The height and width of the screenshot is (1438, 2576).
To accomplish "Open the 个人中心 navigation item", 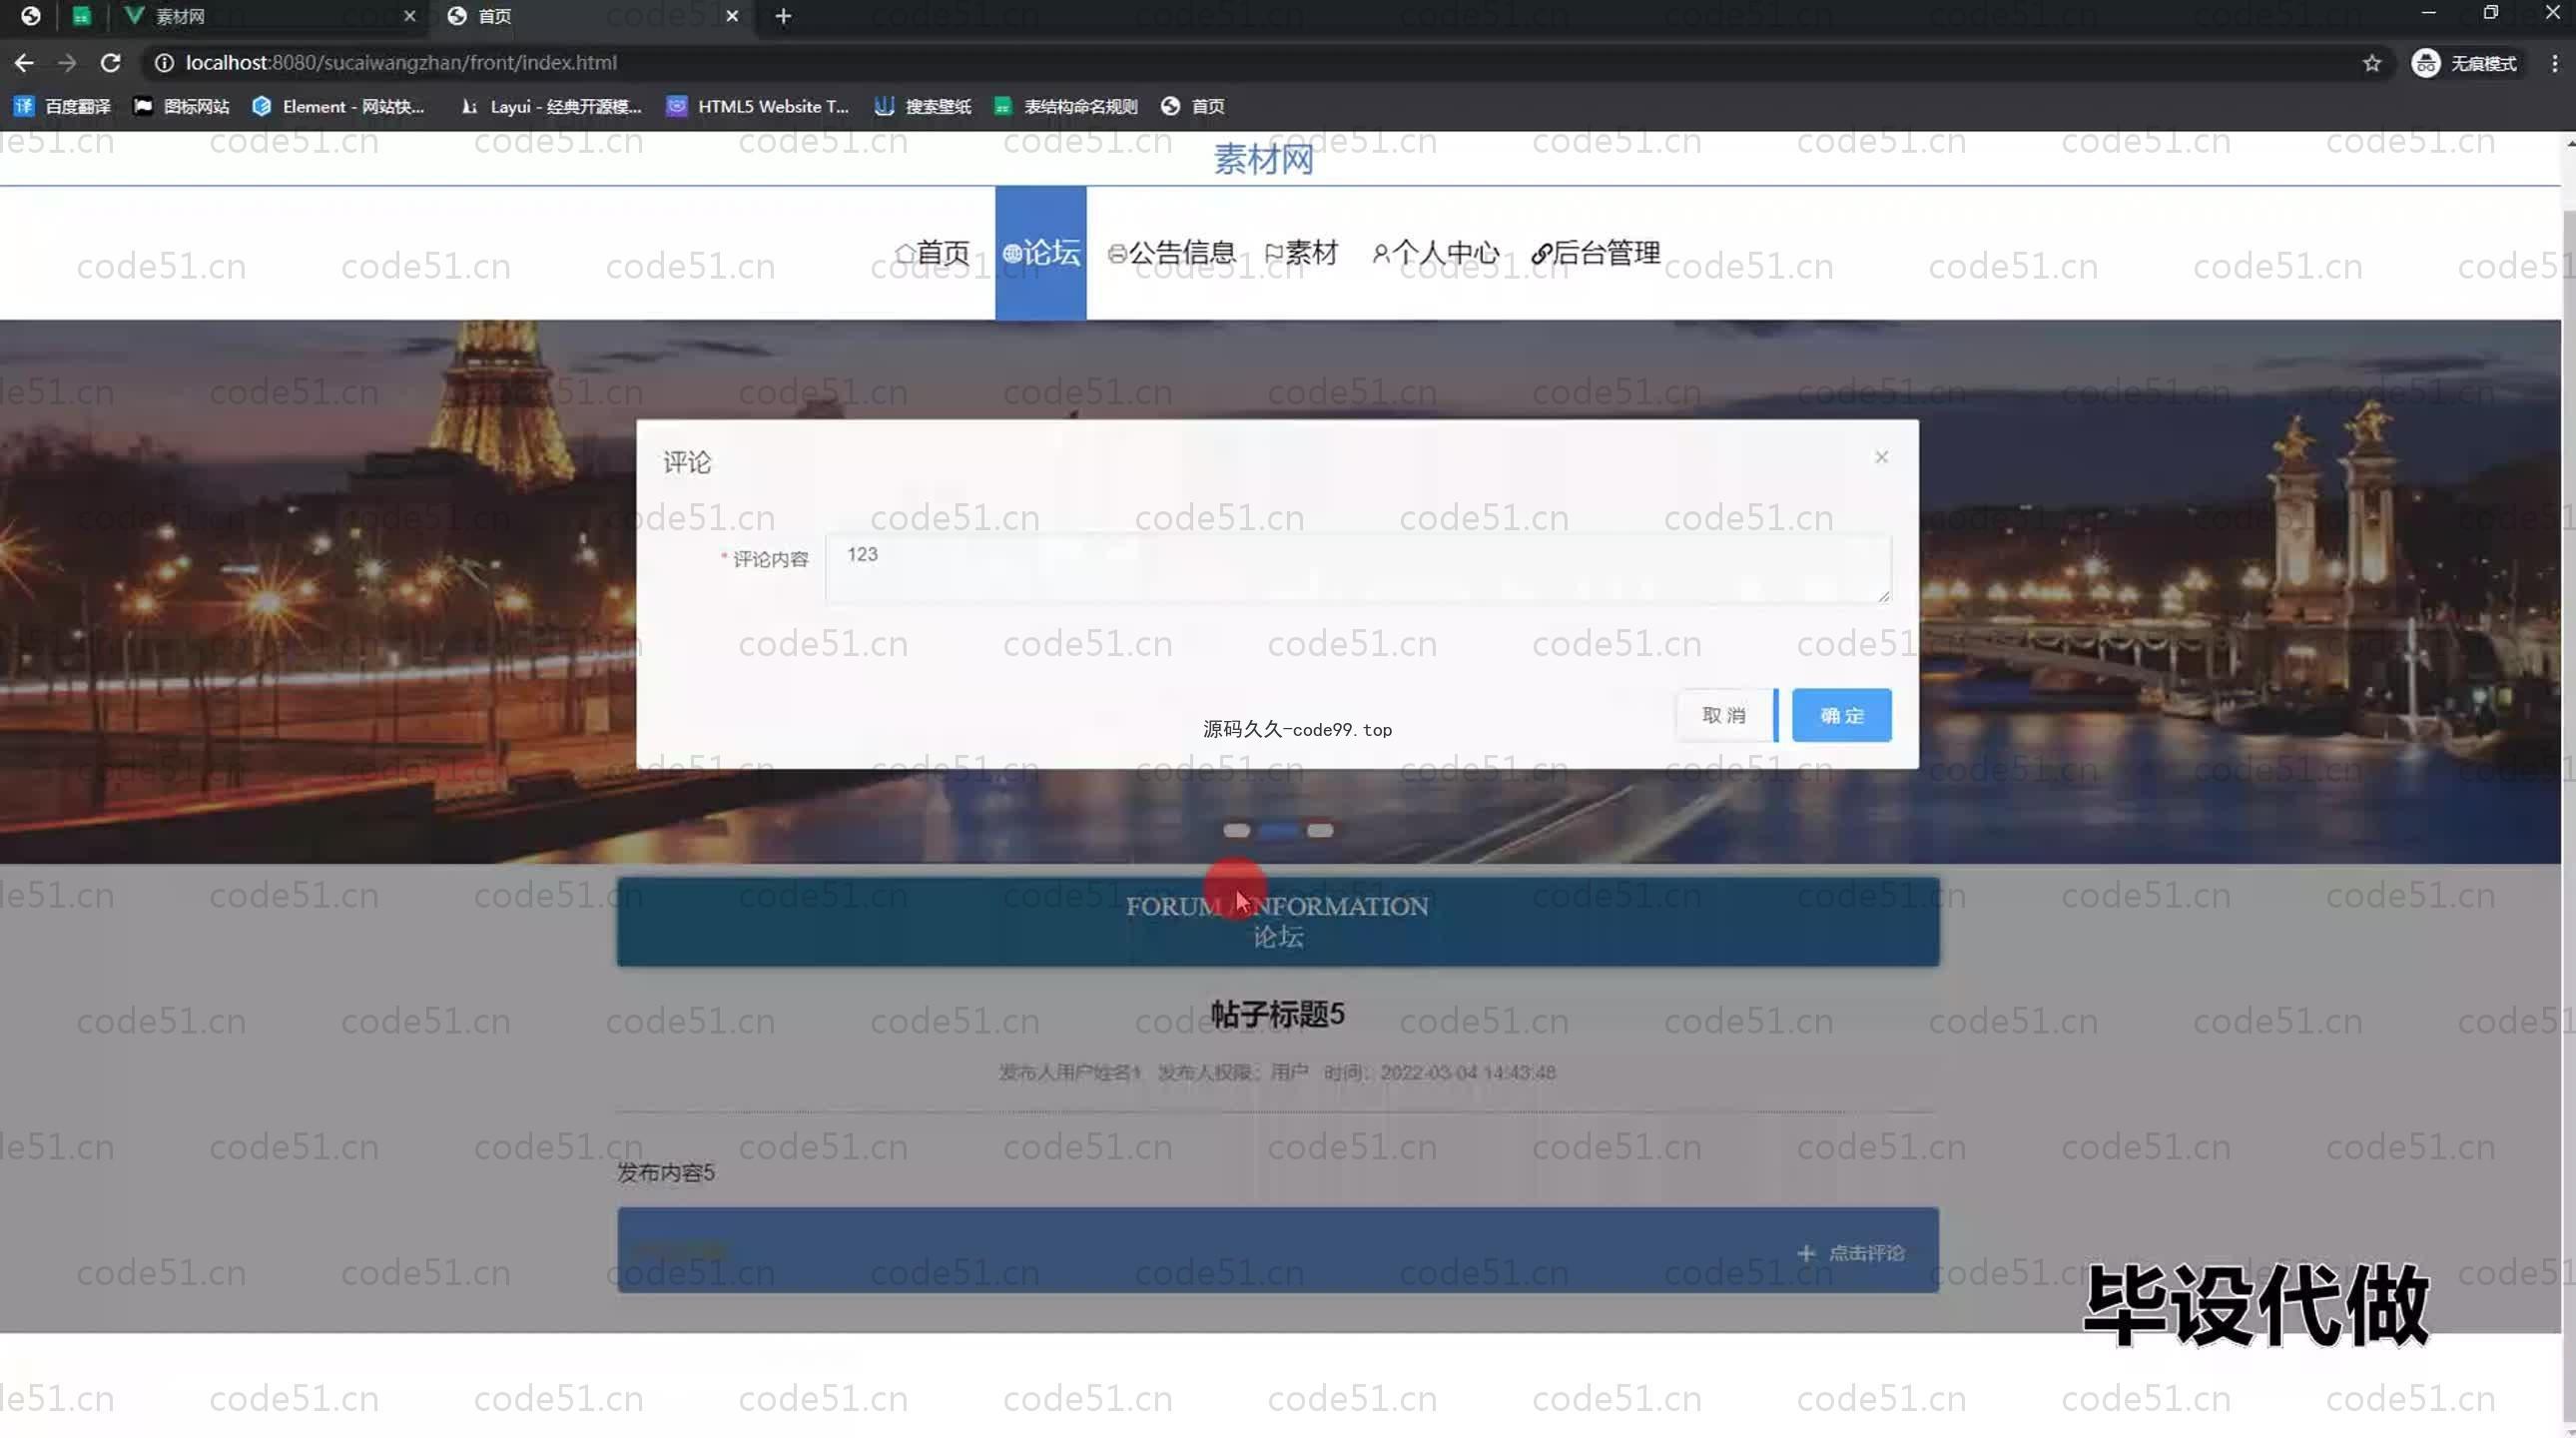I will point(1435,253).
